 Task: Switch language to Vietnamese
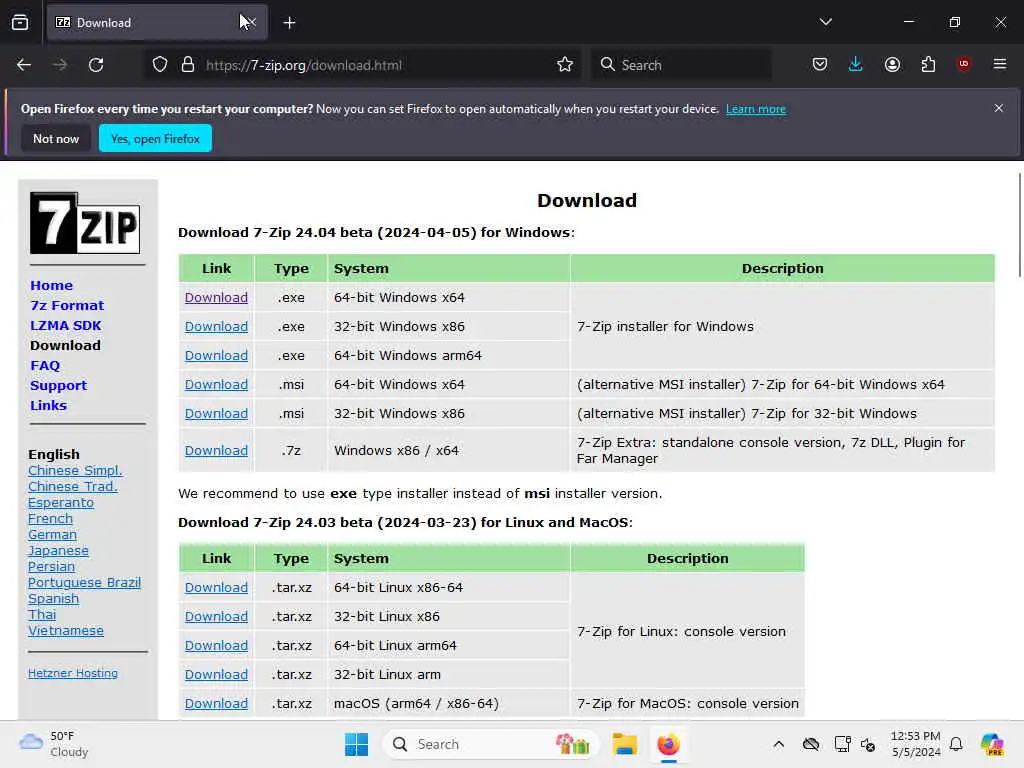tap(66, 631)
